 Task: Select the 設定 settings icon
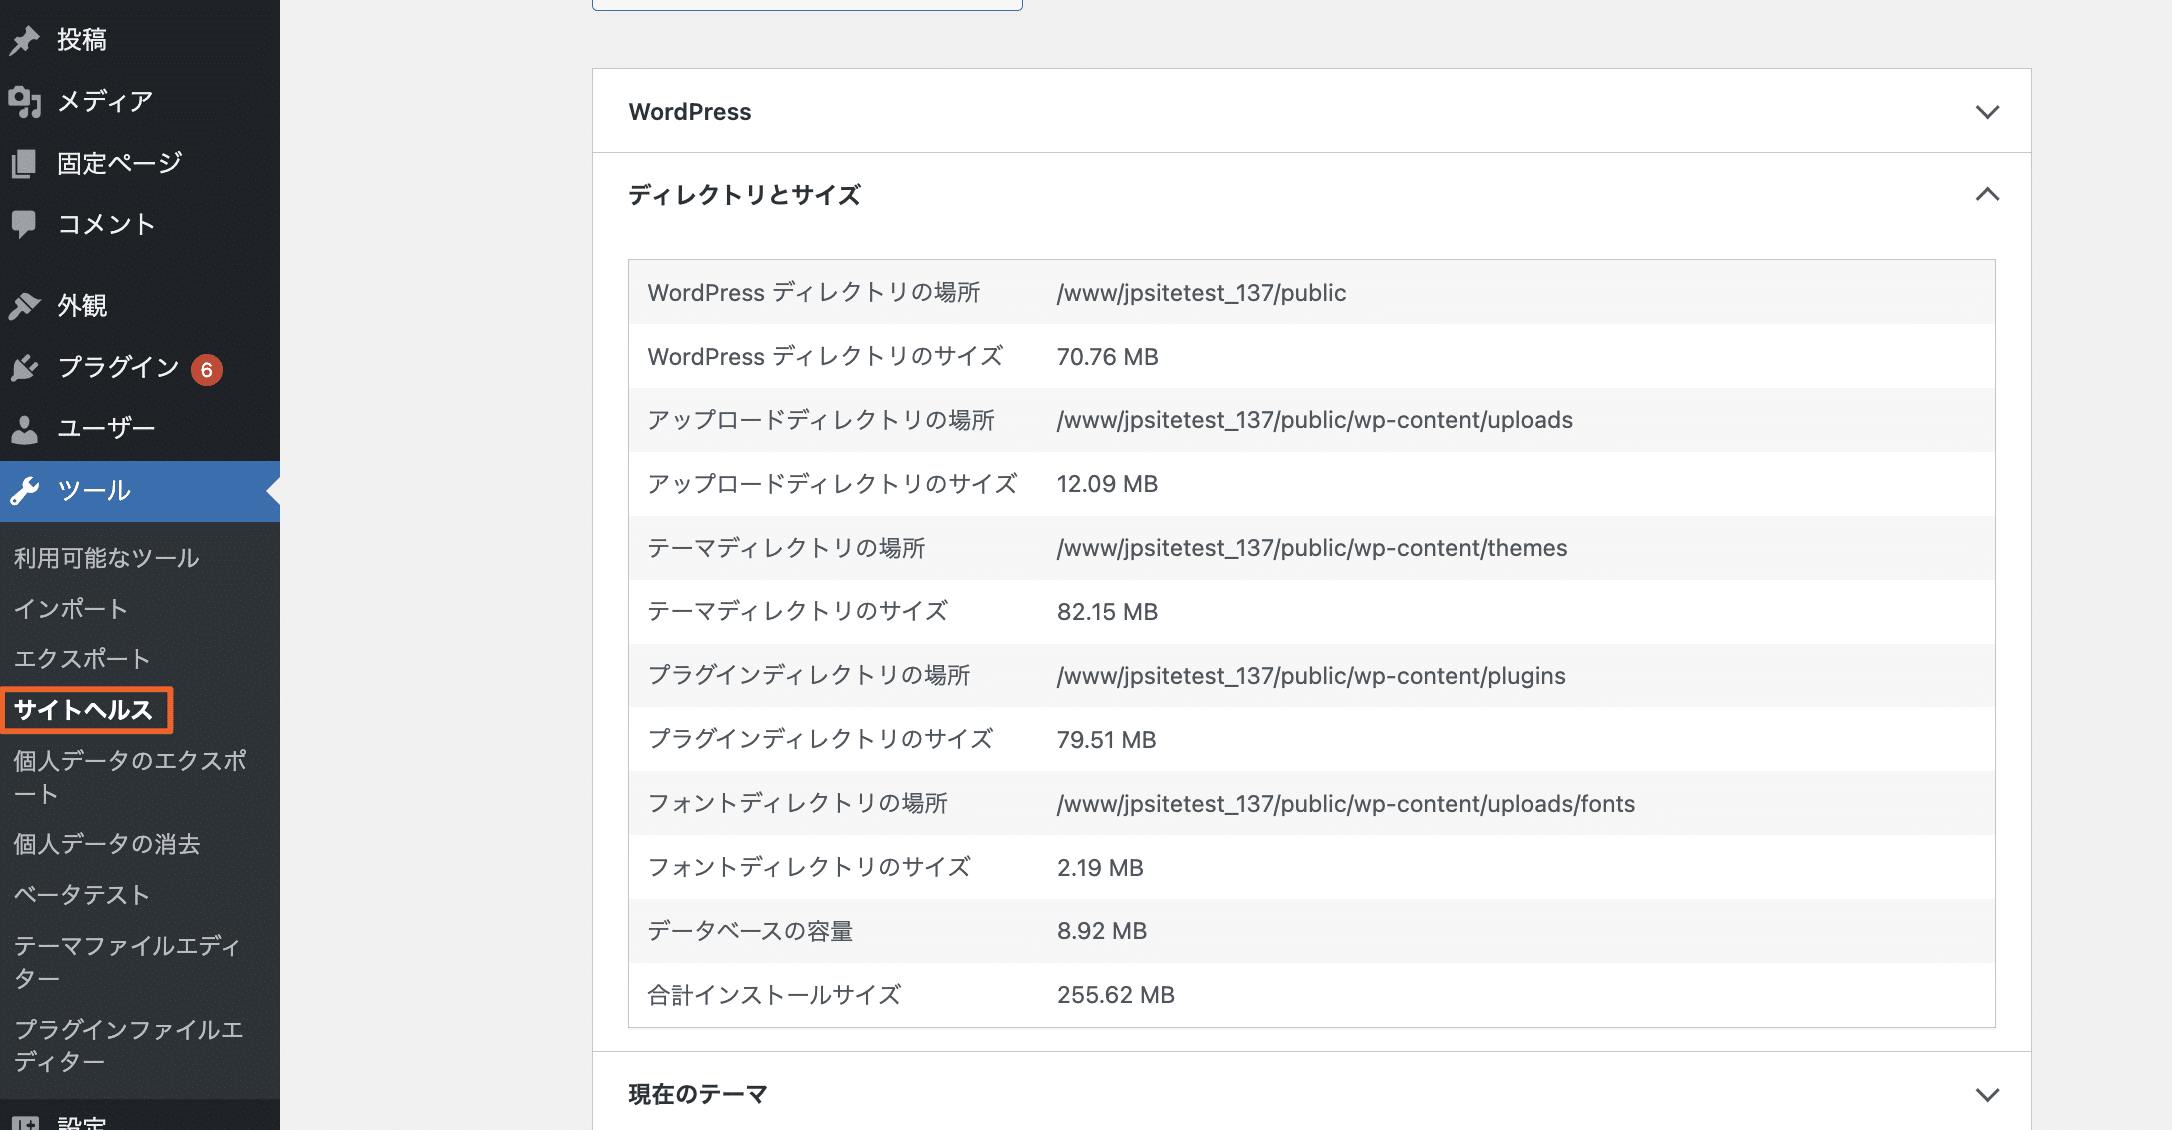[26, 1122]
